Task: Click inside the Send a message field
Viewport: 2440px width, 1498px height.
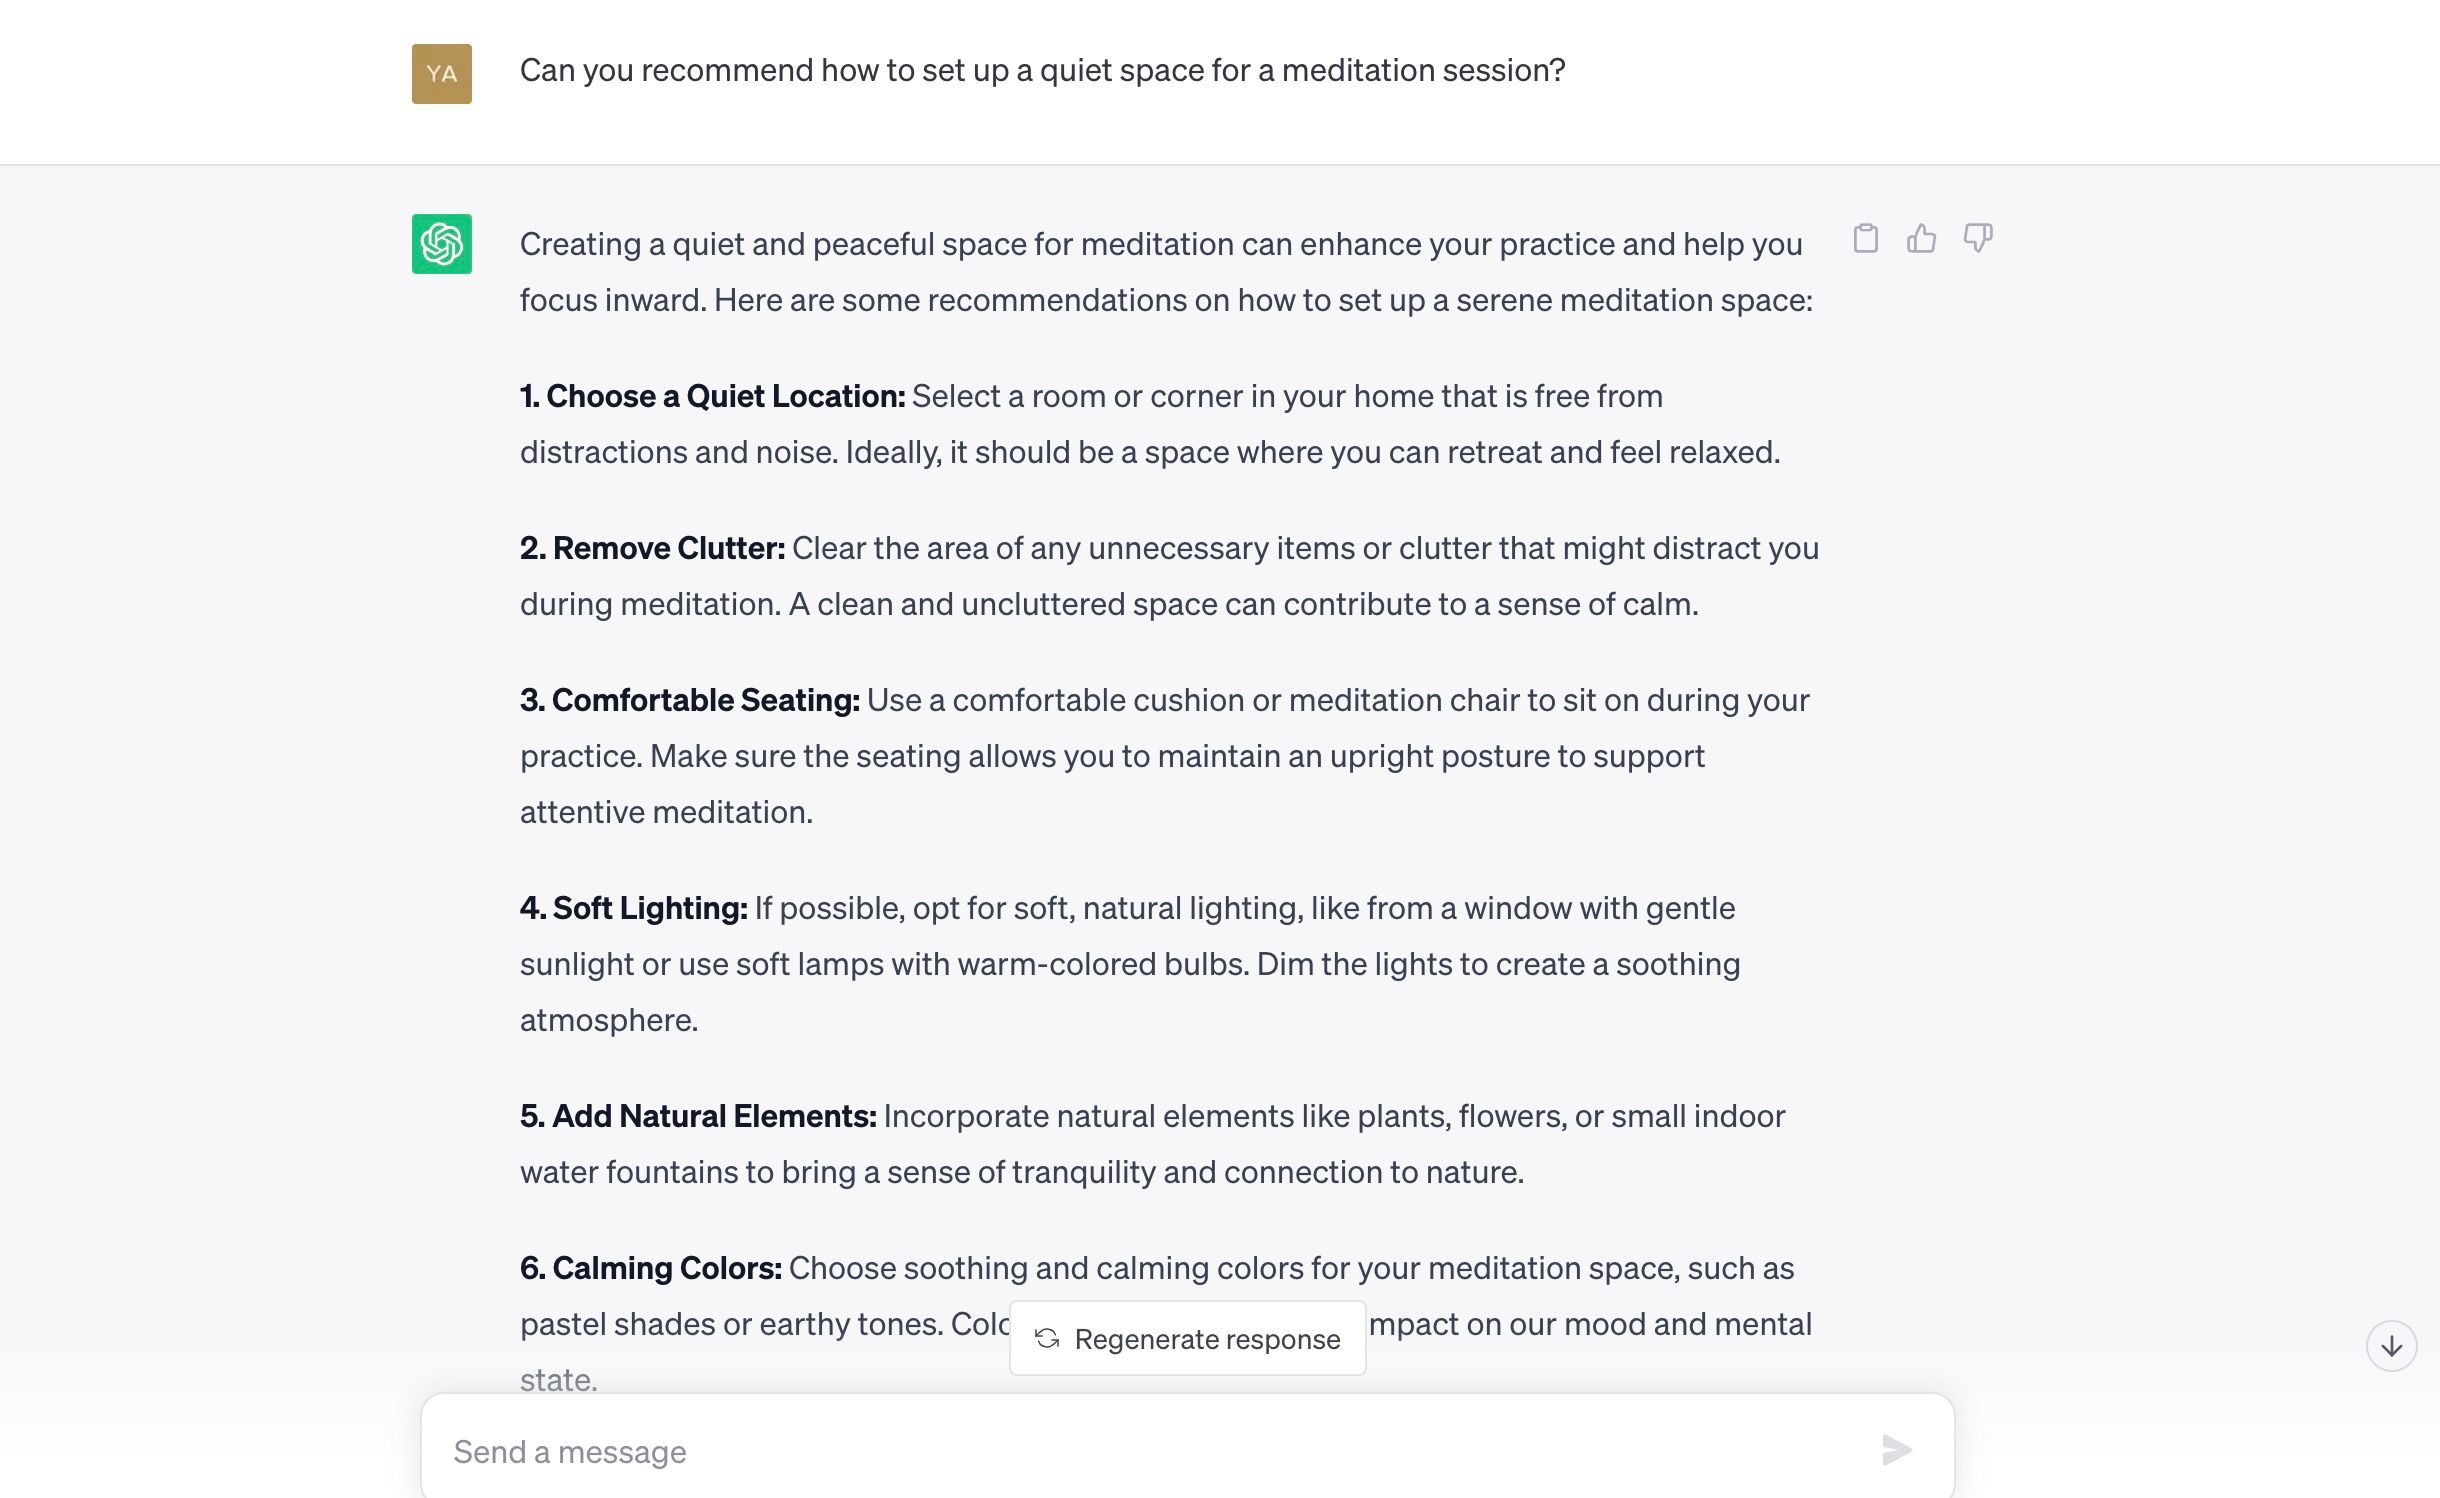Action: [x=1100, y=1449]
